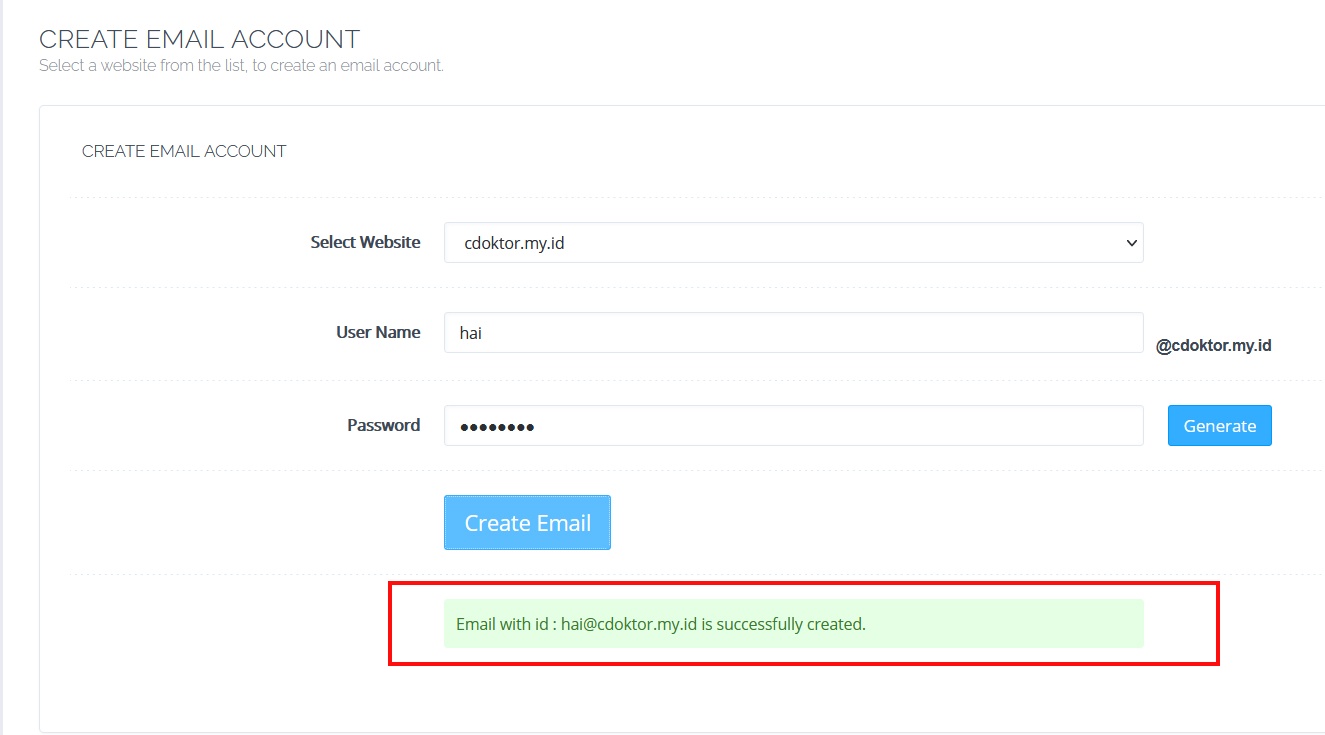Click the CREATE EMAIL ACCOUNT card title

[184, 151]
